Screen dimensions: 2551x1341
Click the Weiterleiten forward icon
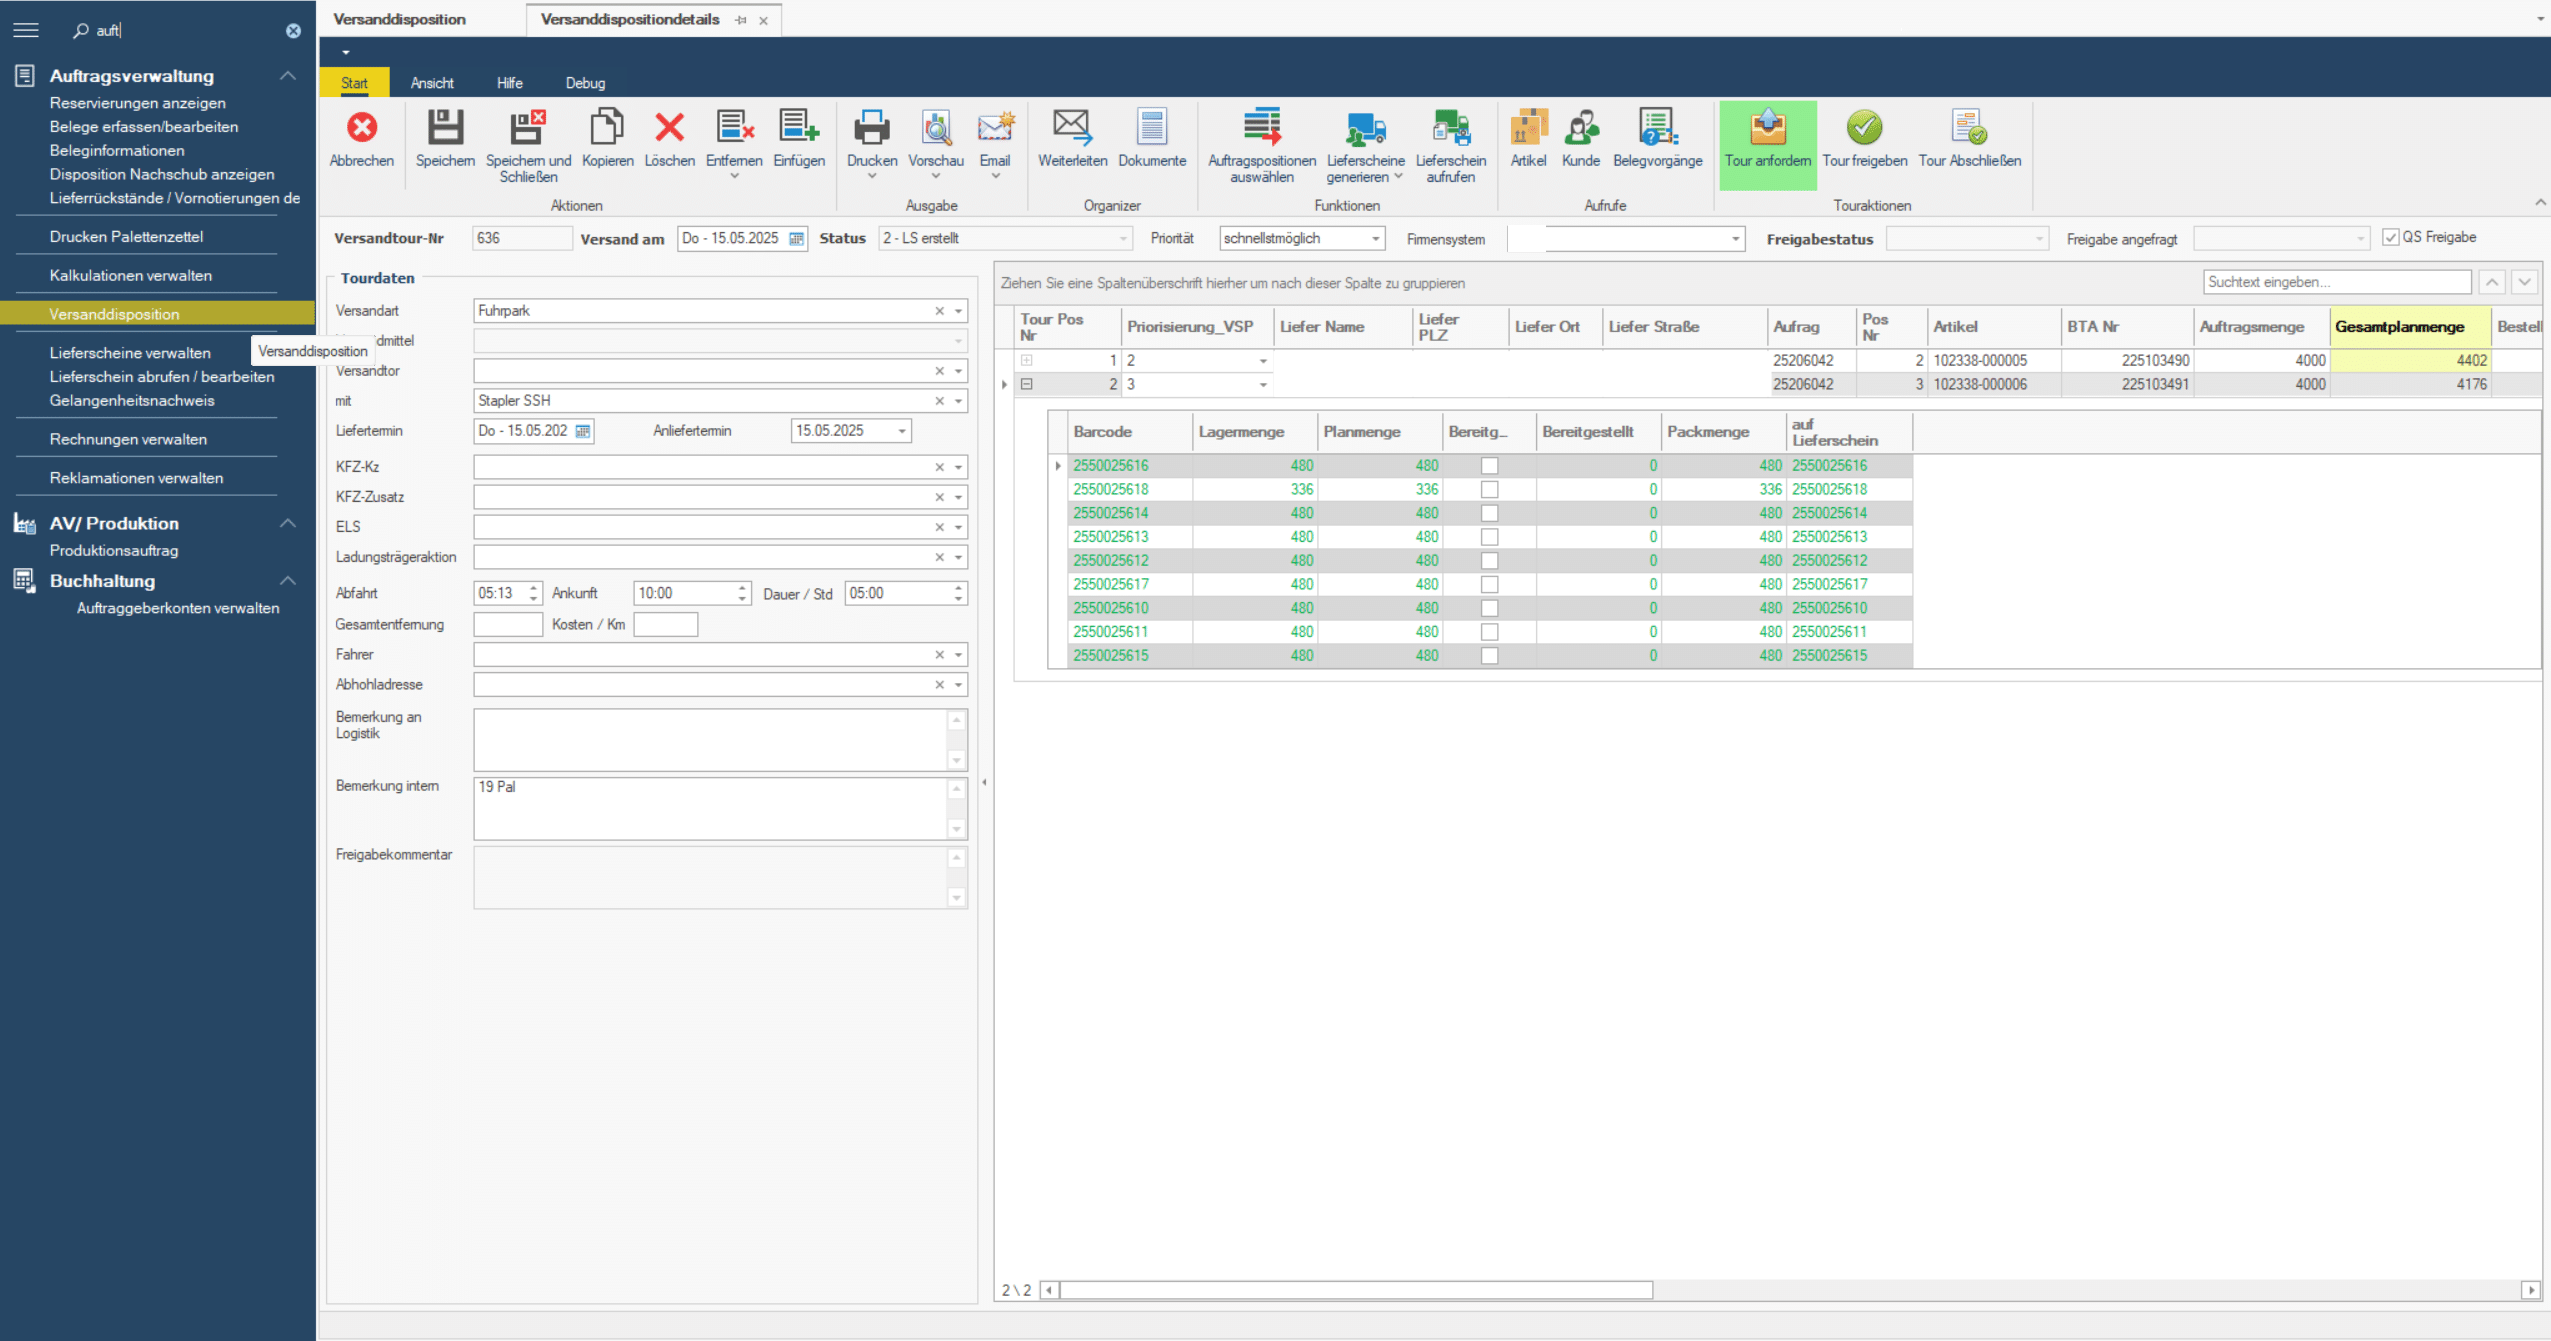[1072, 128]
